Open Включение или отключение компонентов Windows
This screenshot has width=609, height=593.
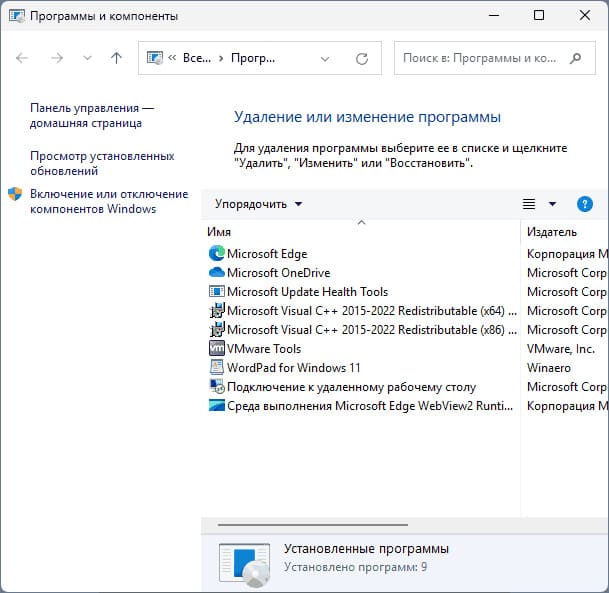(109, 201)
